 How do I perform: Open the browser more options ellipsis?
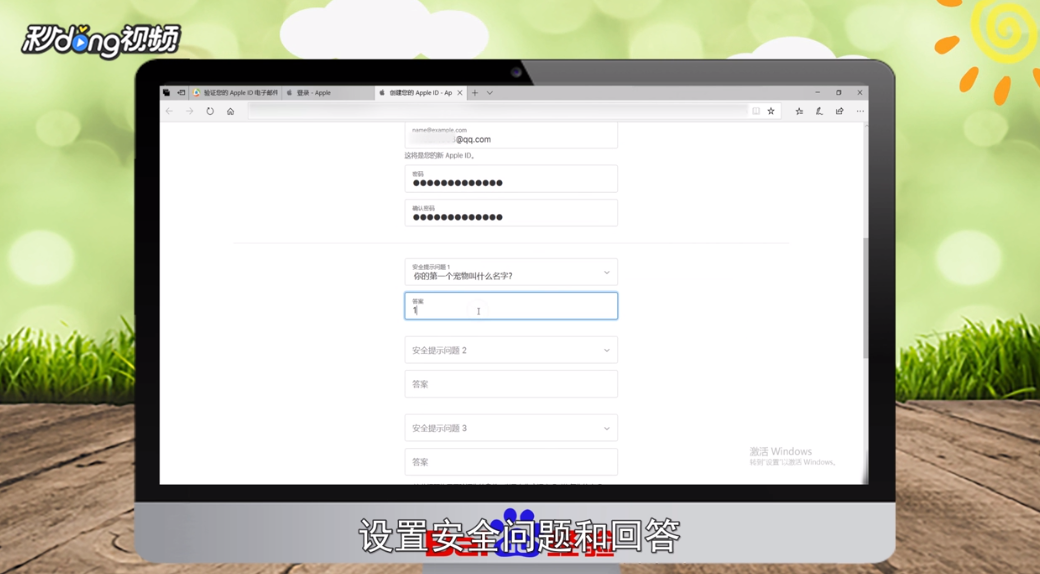[x=860, y=111]
